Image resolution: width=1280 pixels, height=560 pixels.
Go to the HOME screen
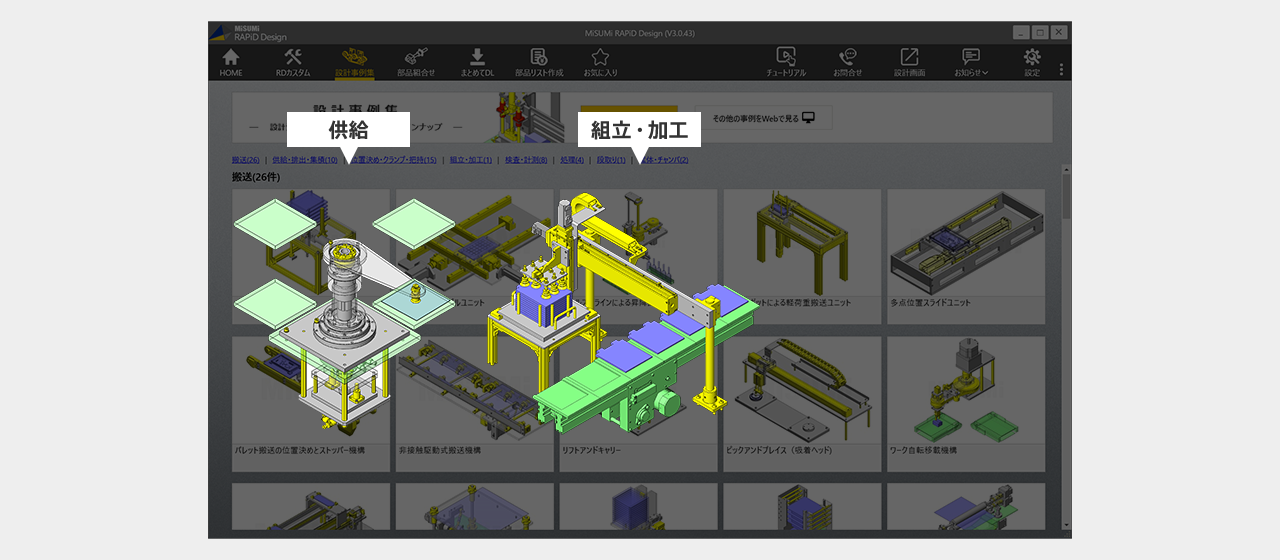point(231,62)
